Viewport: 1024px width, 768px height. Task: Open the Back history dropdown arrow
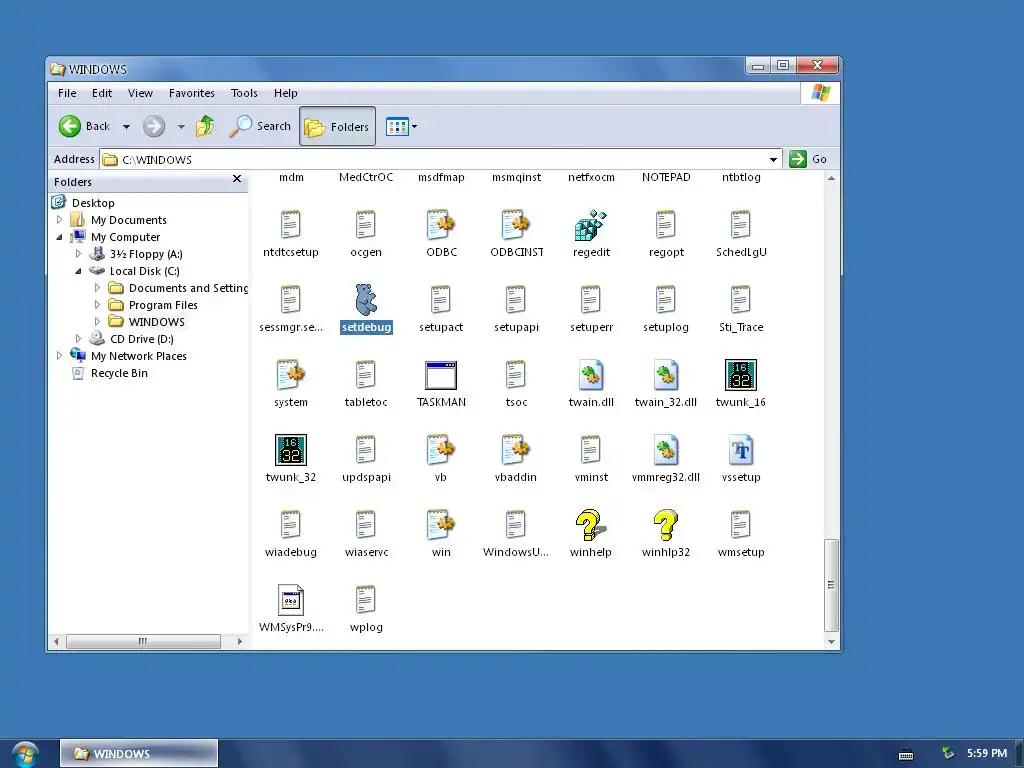(127, 127)
